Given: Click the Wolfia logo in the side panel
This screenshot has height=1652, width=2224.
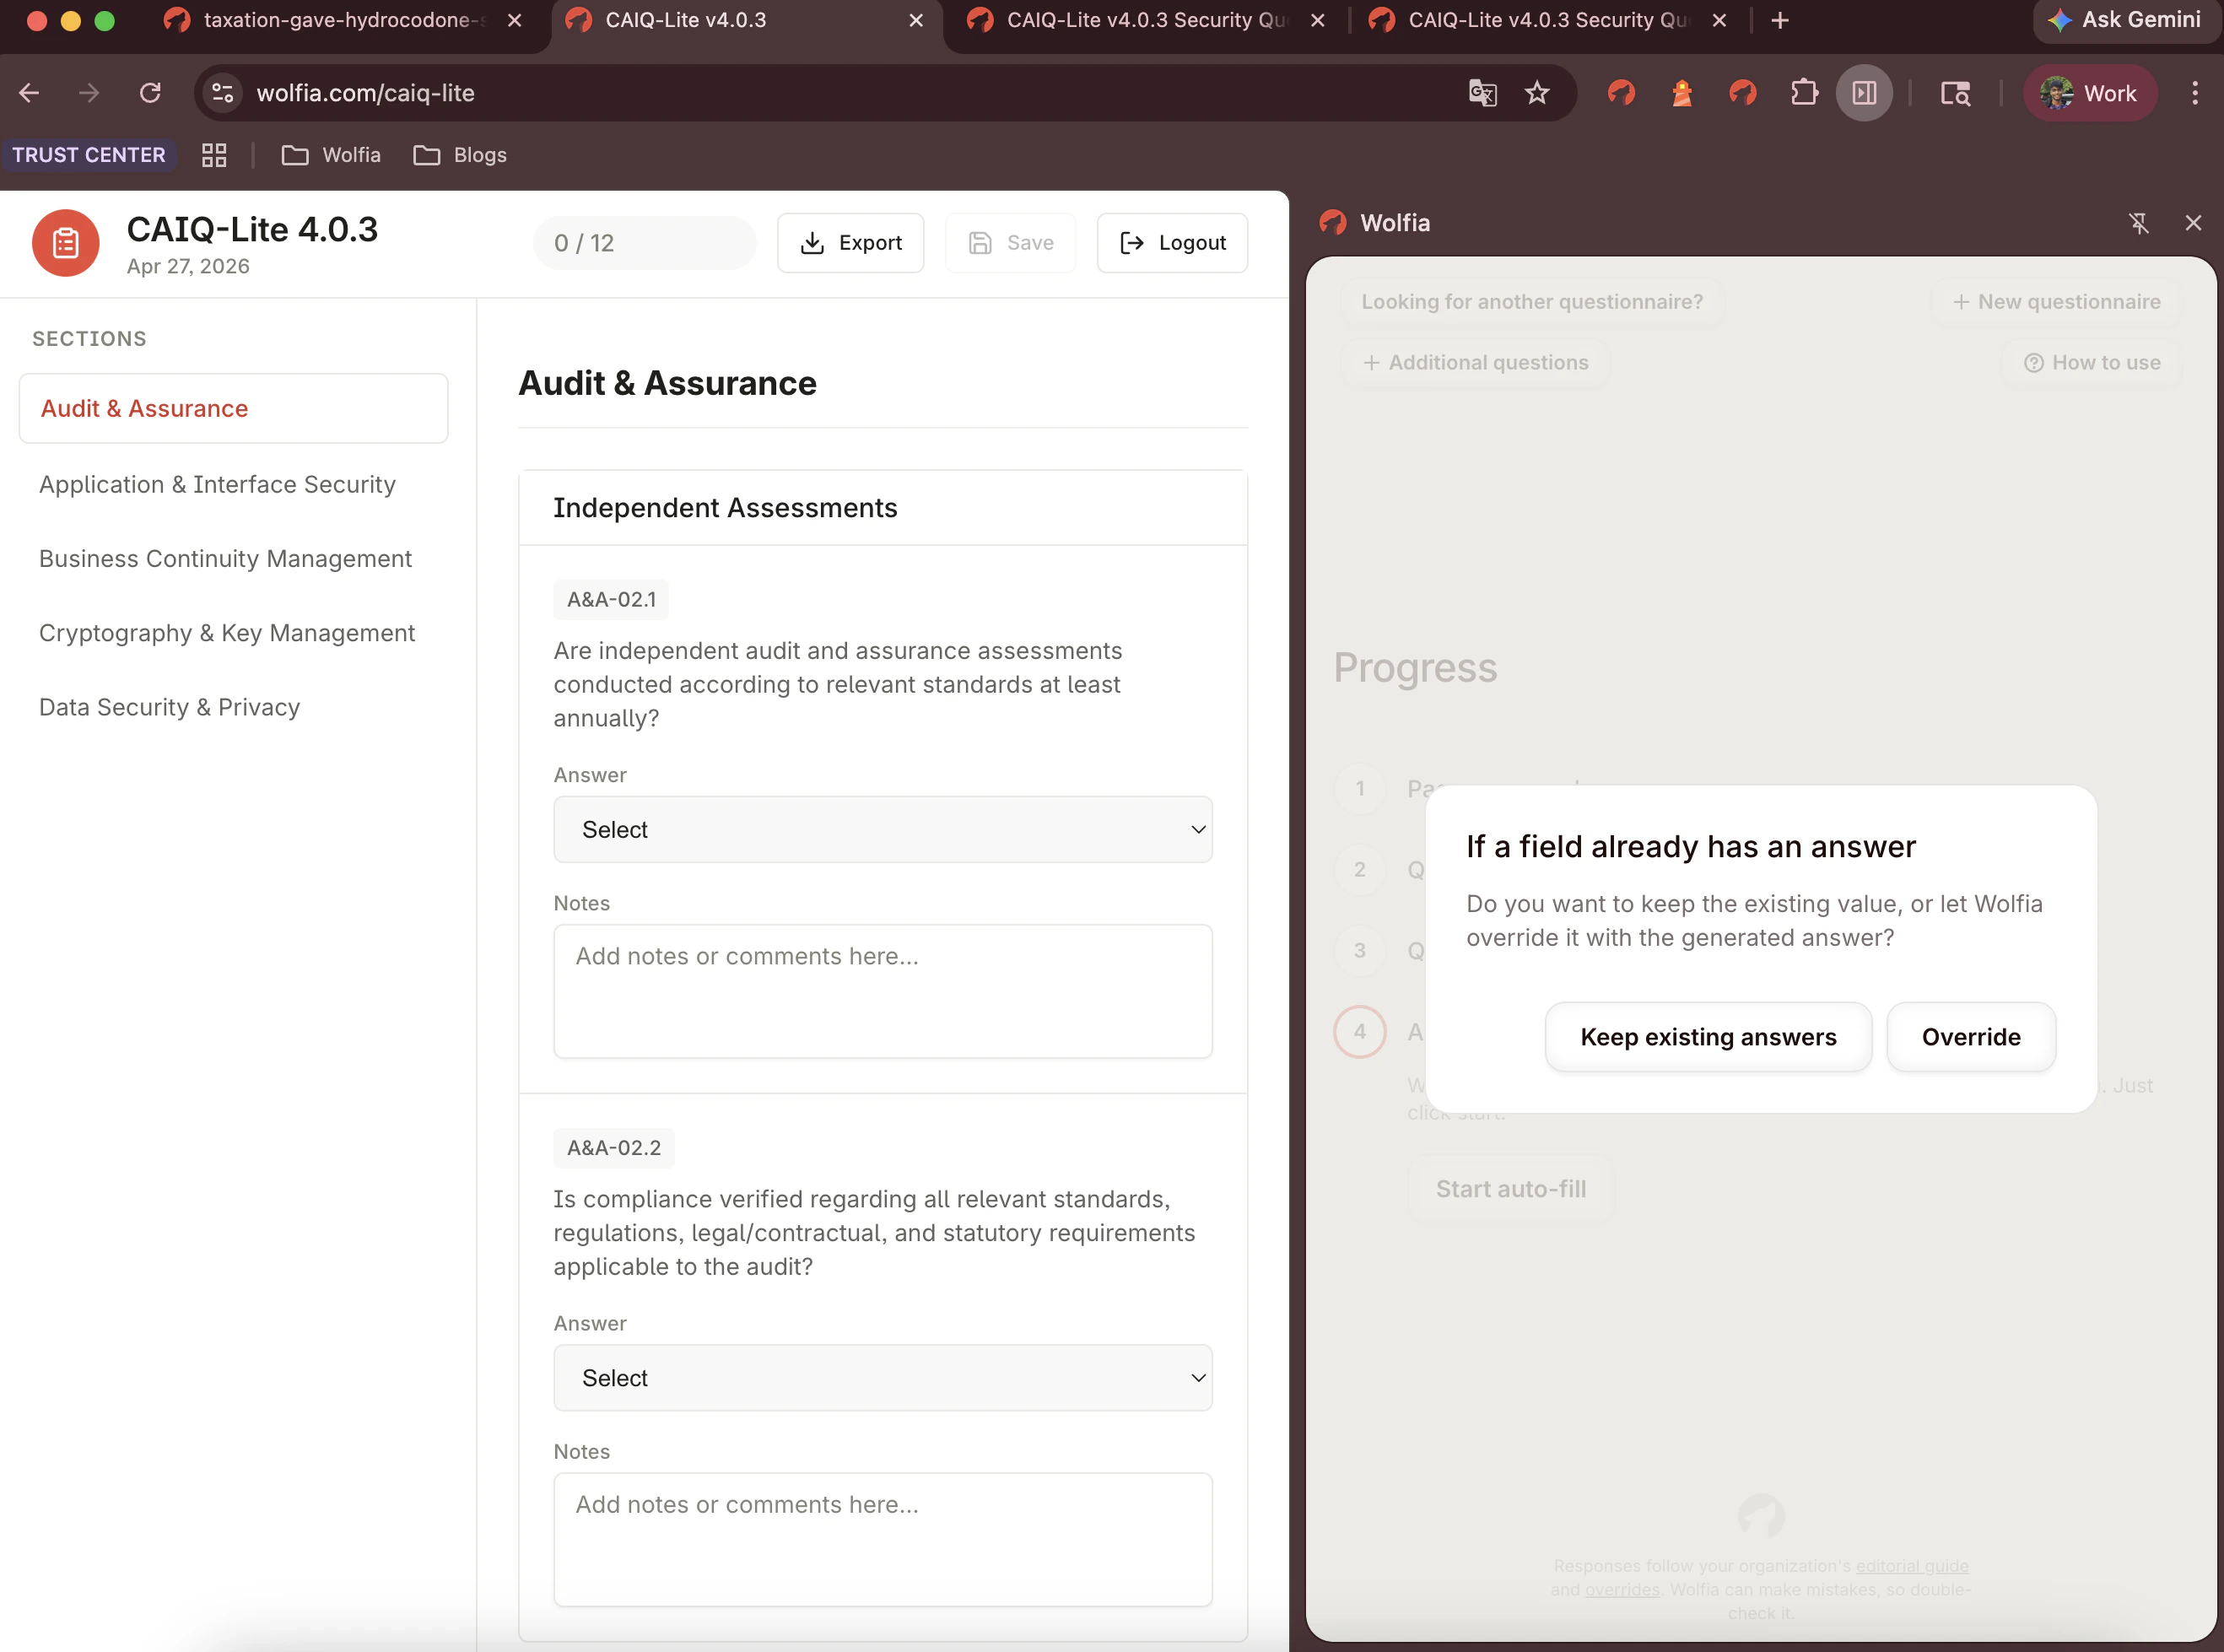Looking at the screenshot, I should pyautogui.click(x=1333, y=223).
